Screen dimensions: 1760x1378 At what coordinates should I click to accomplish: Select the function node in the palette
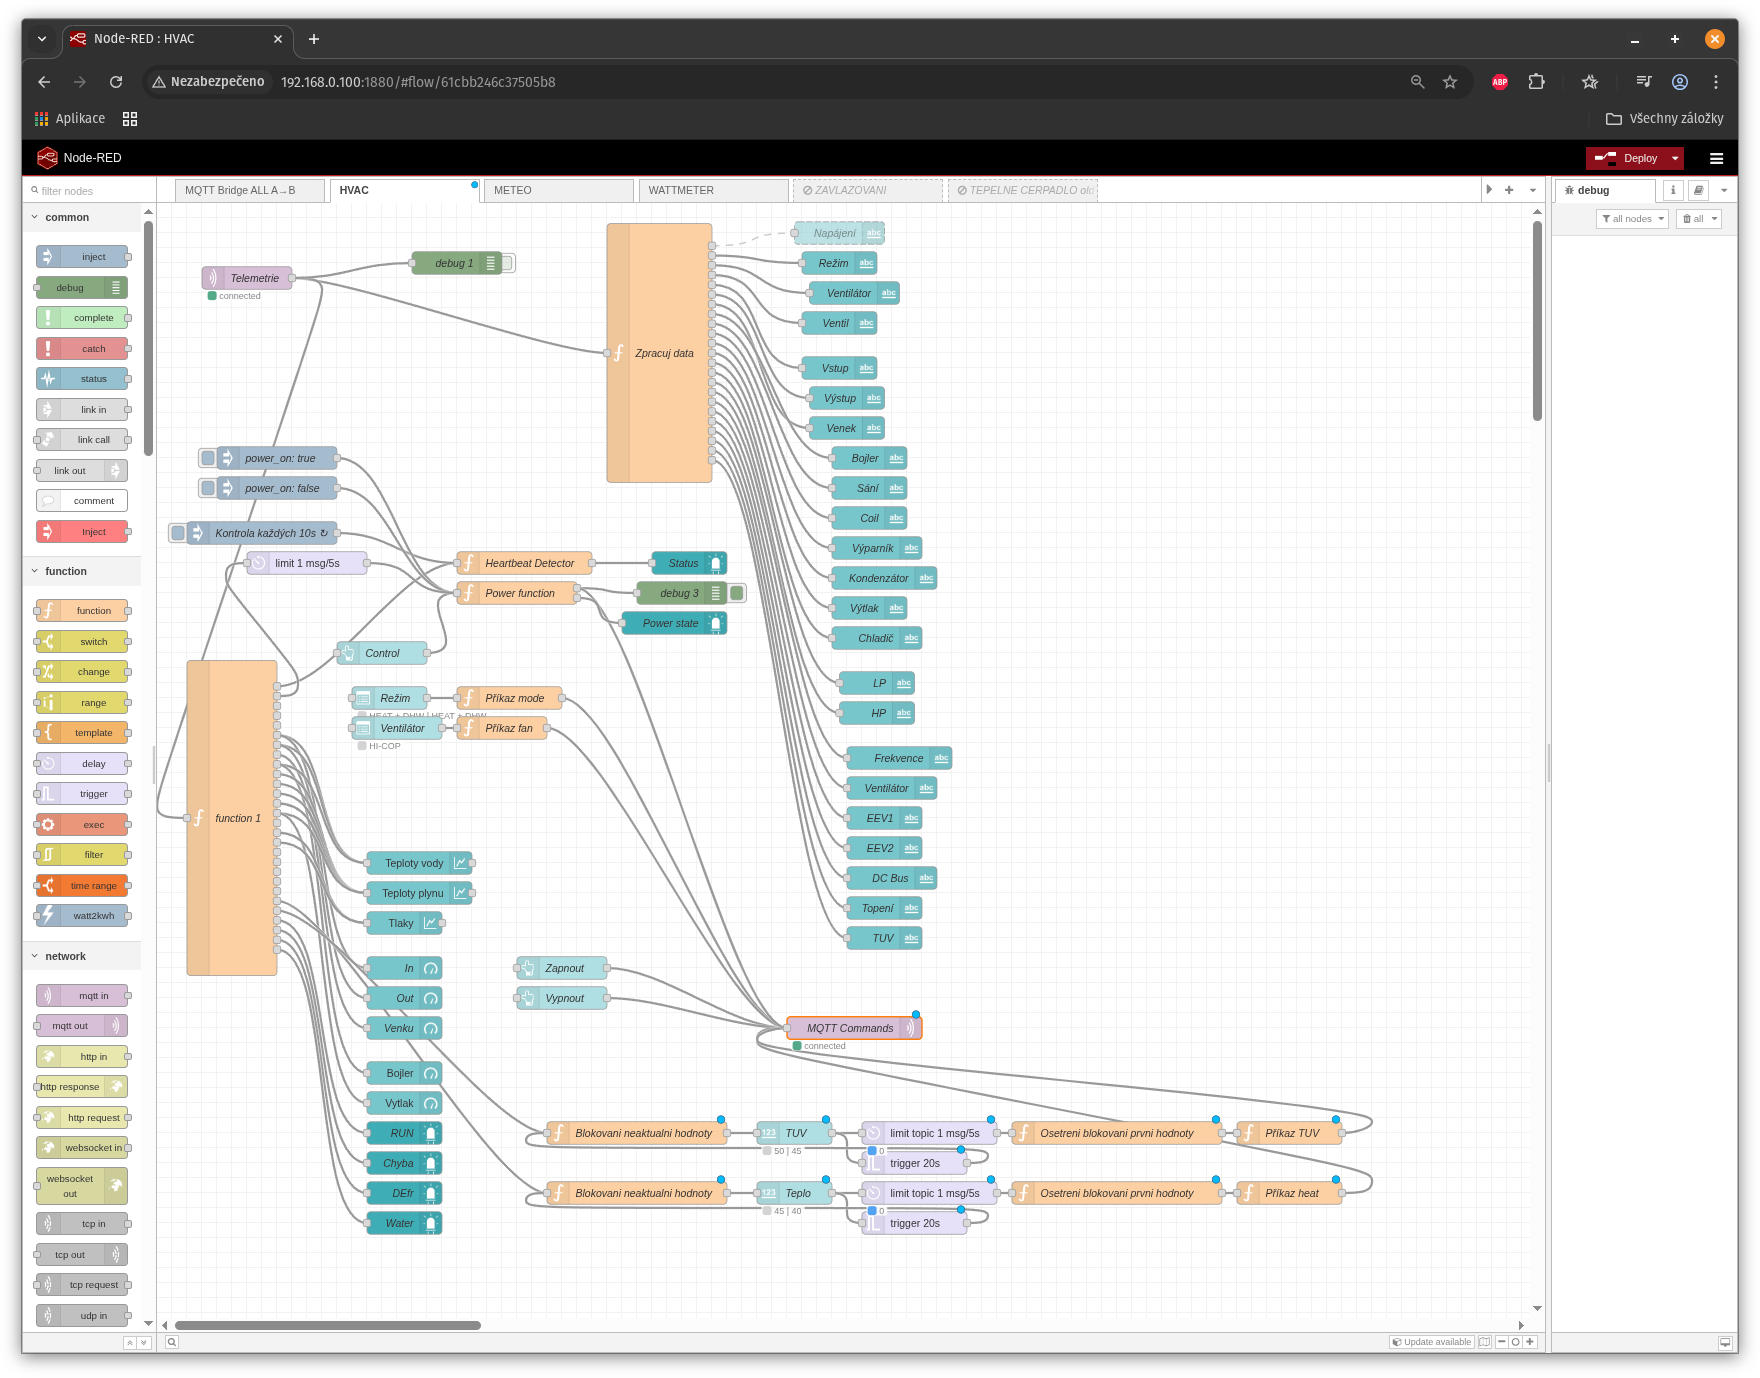(x=82, y=610)
